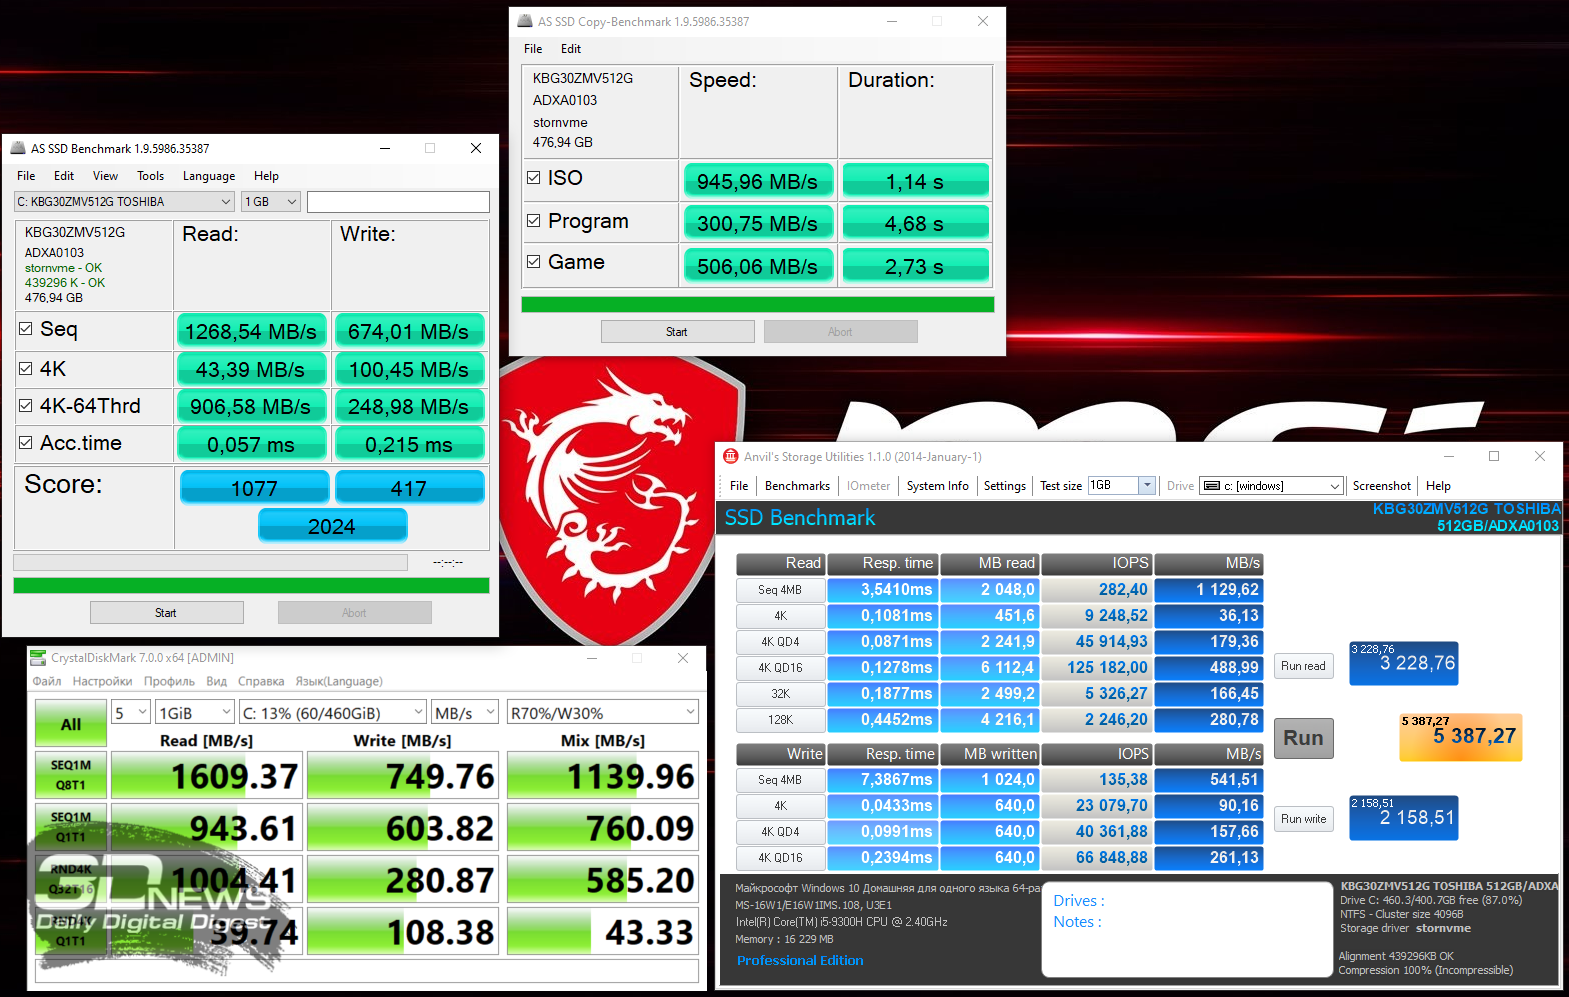Image resolution: width=1569 pixels, height=997 pixels.
Task: Toggle the ISO checkbox in Copy-Benchmark
Action: [534, 177]
